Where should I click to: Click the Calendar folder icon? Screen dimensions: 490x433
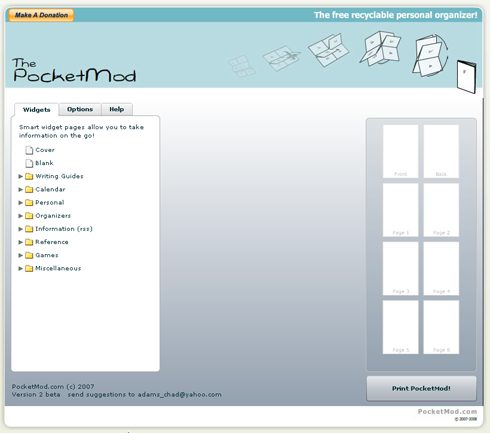click(29, 189)
